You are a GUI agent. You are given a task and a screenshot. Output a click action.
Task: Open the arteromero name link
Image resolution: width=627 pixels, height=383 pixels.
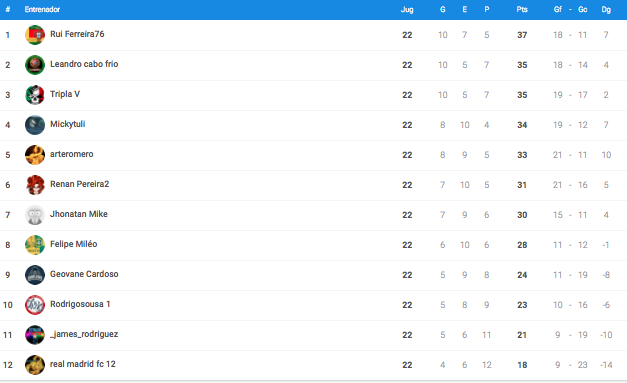tap(72, 154)
